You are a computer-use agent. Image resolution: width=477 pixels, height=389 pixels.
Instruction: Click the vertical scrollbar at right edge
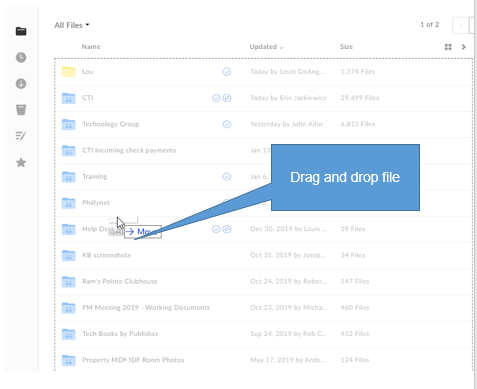pyautogui.click(x=475, y=194)
